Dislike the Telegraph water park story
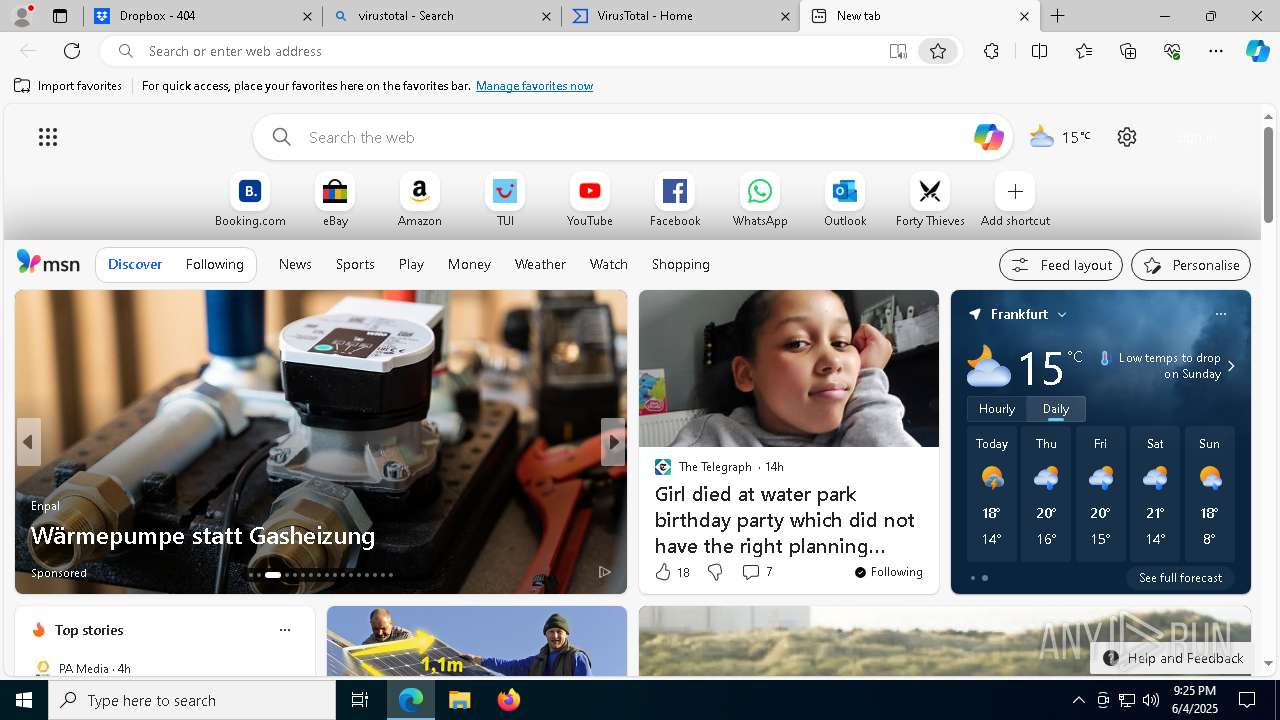Screen dimensions: 1280x720 pyautogui.click(x=715, y=572)
